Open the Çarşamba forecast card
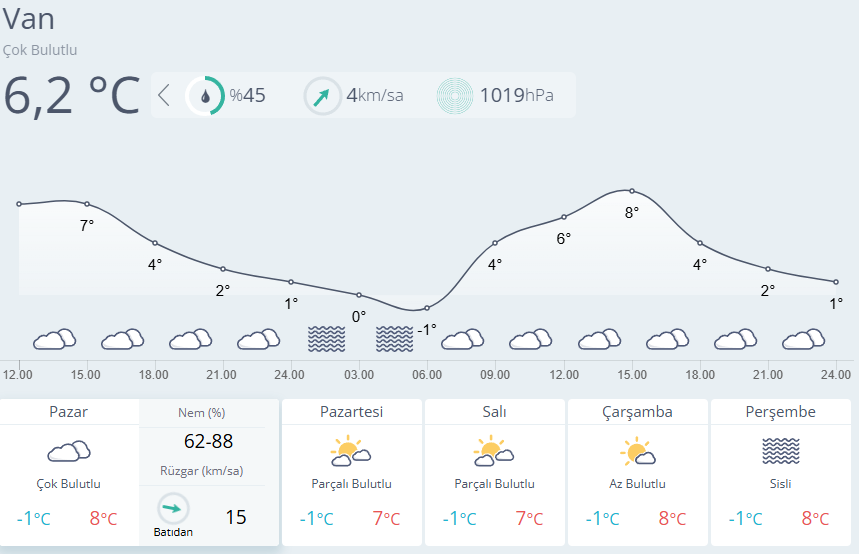 pos(637,412)
